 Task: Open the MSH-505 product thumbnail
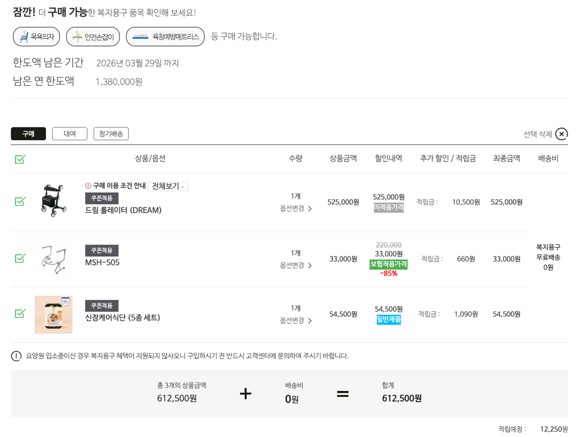pyautogui.click(x=54, y=259)
